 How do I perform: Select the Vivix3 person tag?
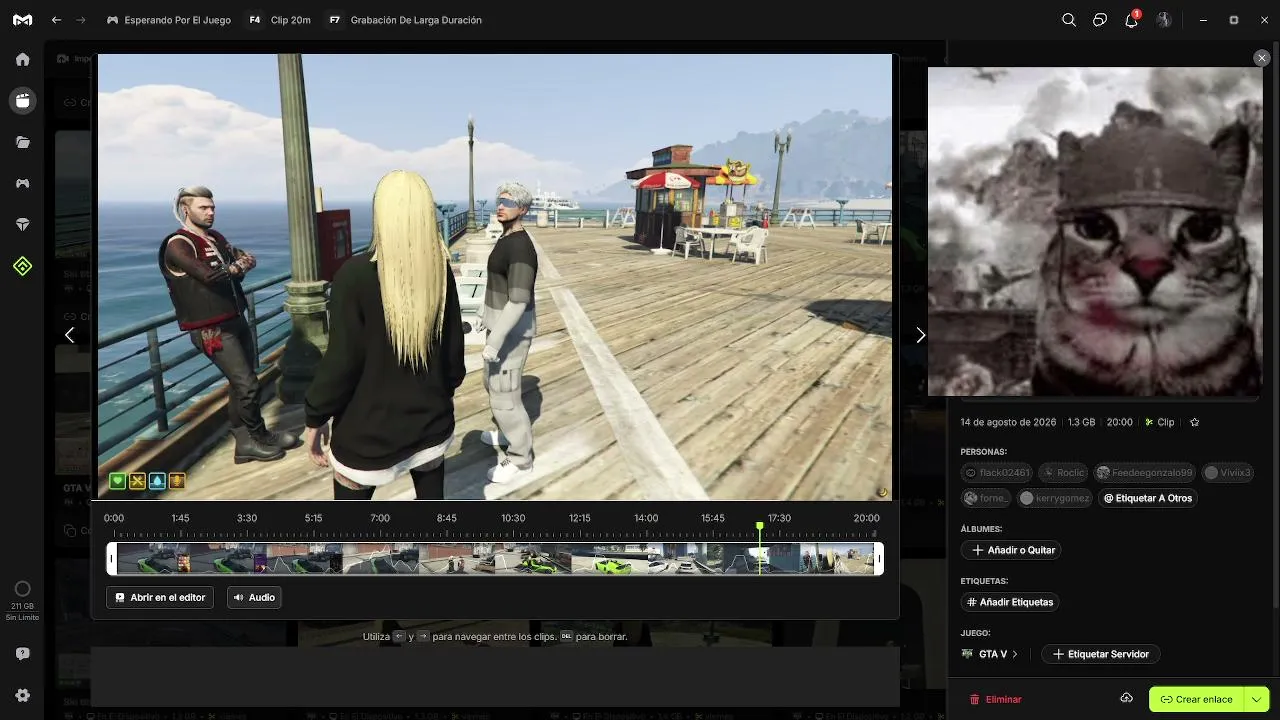point(1228,473)
